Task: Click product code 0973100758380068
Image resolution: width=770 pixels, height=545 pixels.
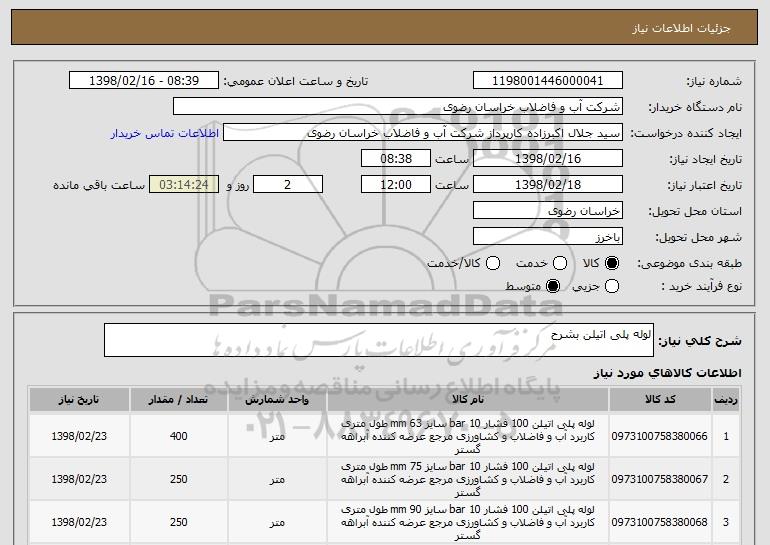Action: click(x=660, y=522)
